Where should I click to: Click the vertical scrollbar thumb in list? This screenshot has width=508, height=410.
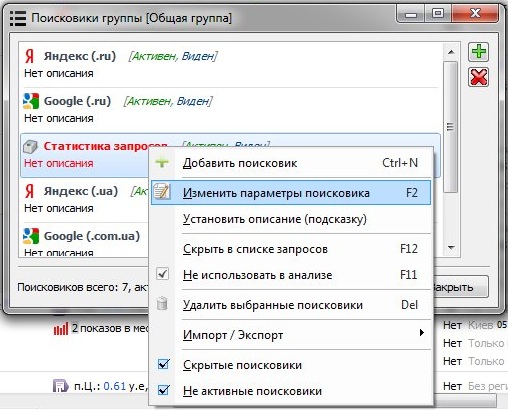click(x=451, y=127)
